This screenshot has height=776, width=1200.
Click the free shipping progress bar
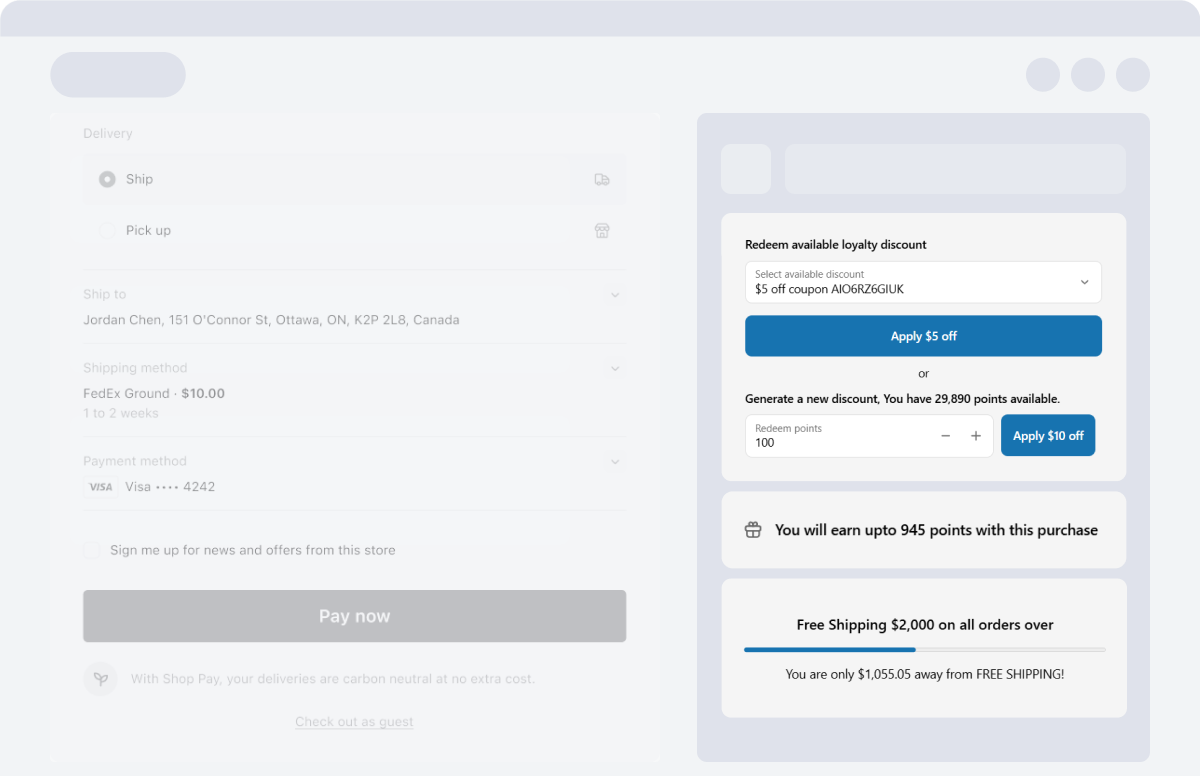pyautogui.click(x=924, y=650)
